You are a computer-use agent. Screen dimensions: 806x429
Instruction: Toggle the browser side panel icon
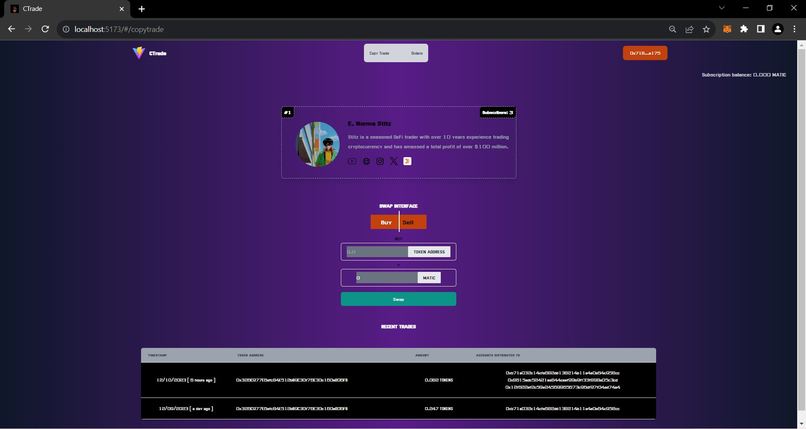tap(761, 29)
